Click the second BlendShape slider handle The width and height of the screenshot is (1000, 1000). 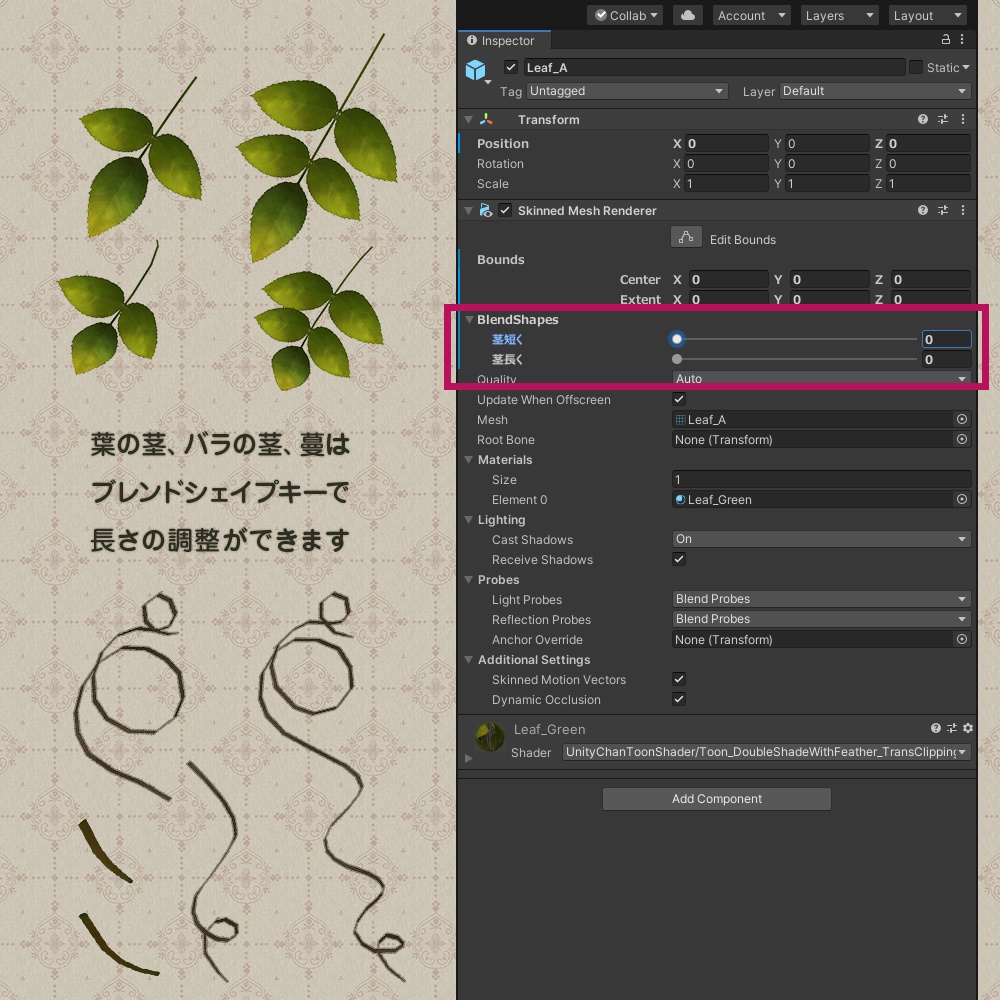[x=677, y=359]
